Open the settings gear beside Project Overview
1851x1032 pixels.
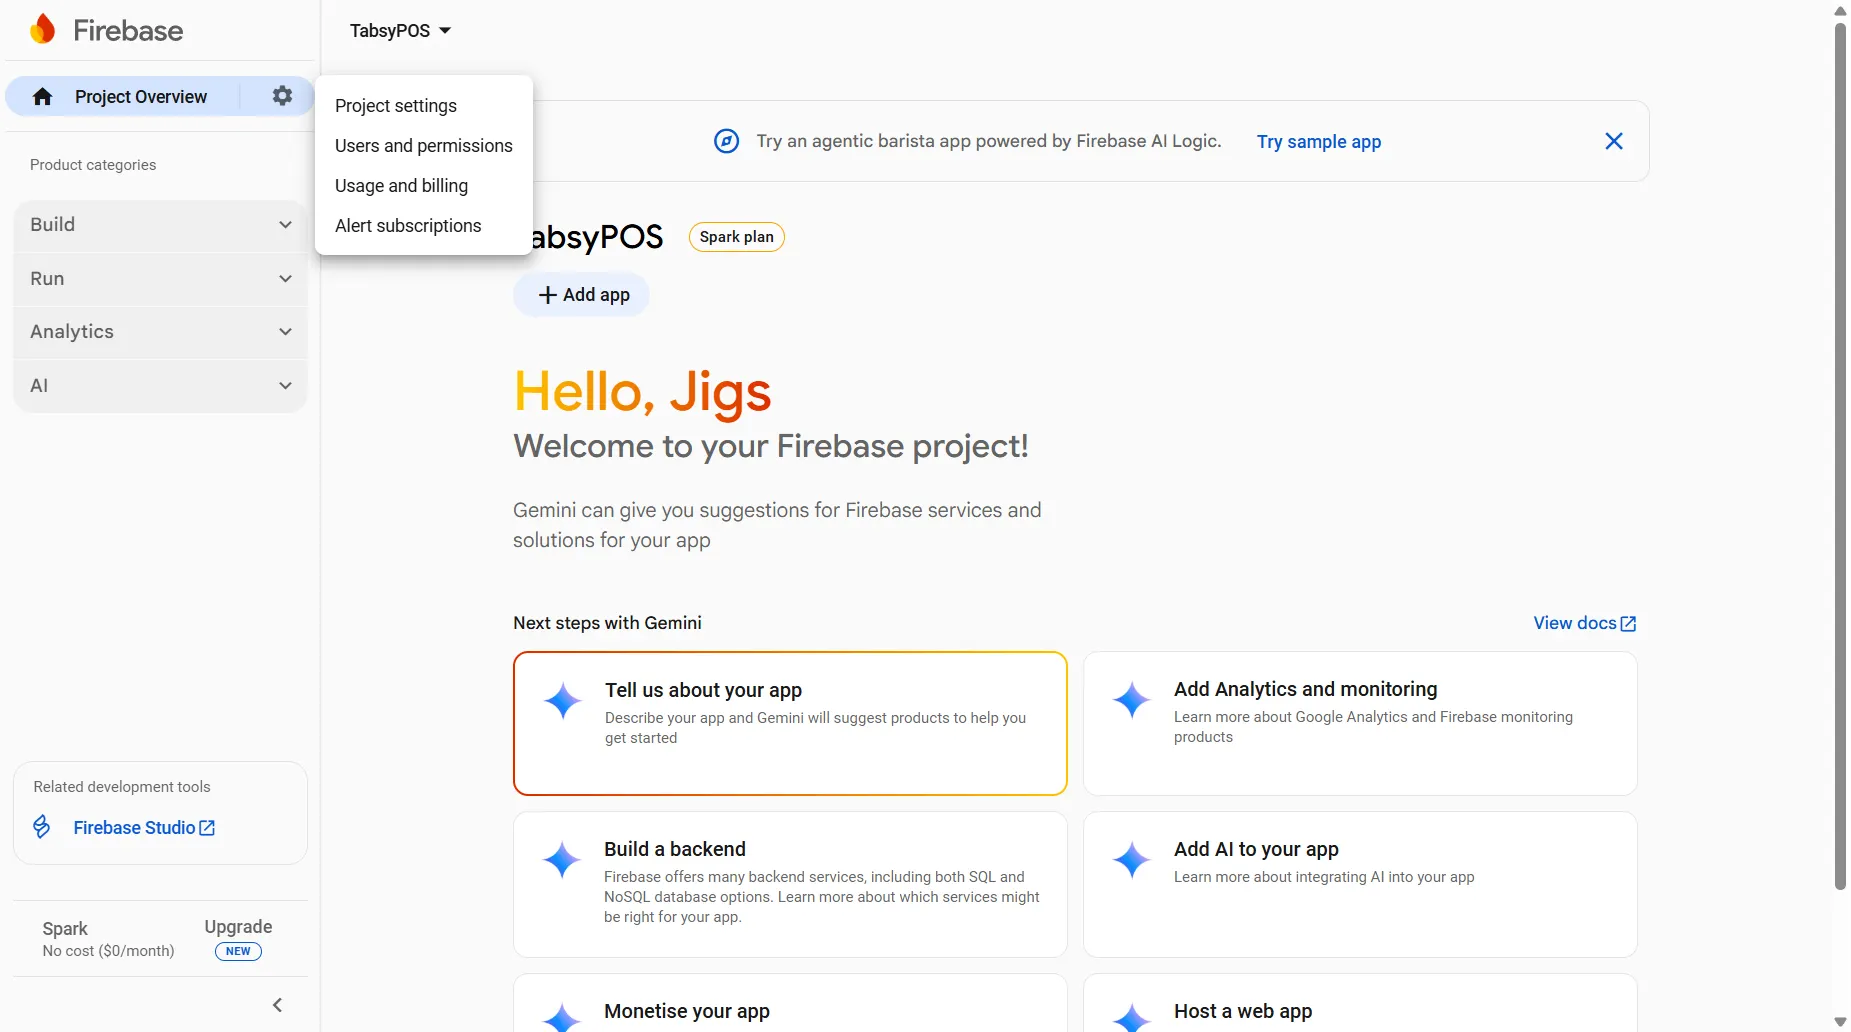coord(282,96)
